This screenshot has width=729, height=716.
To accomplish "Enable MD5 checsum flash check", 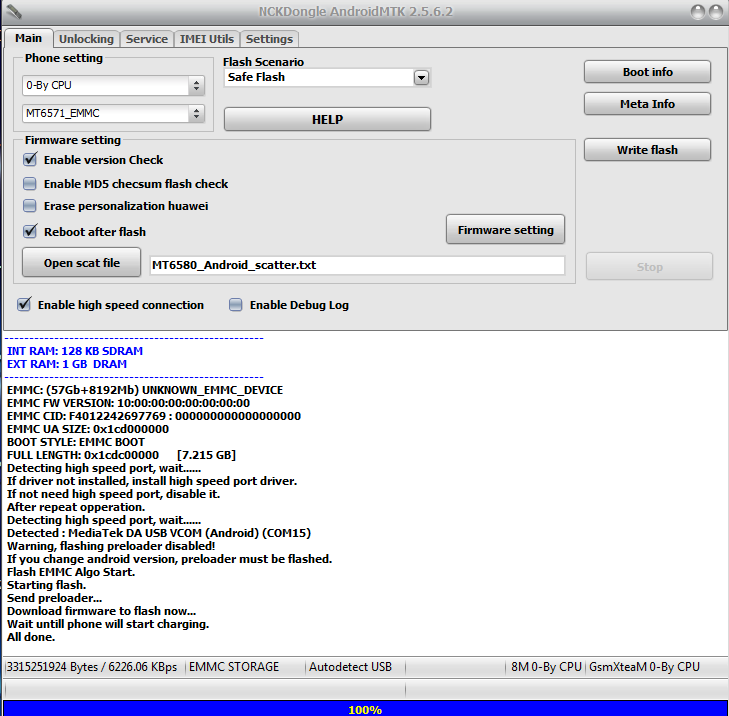I will 30,184.
